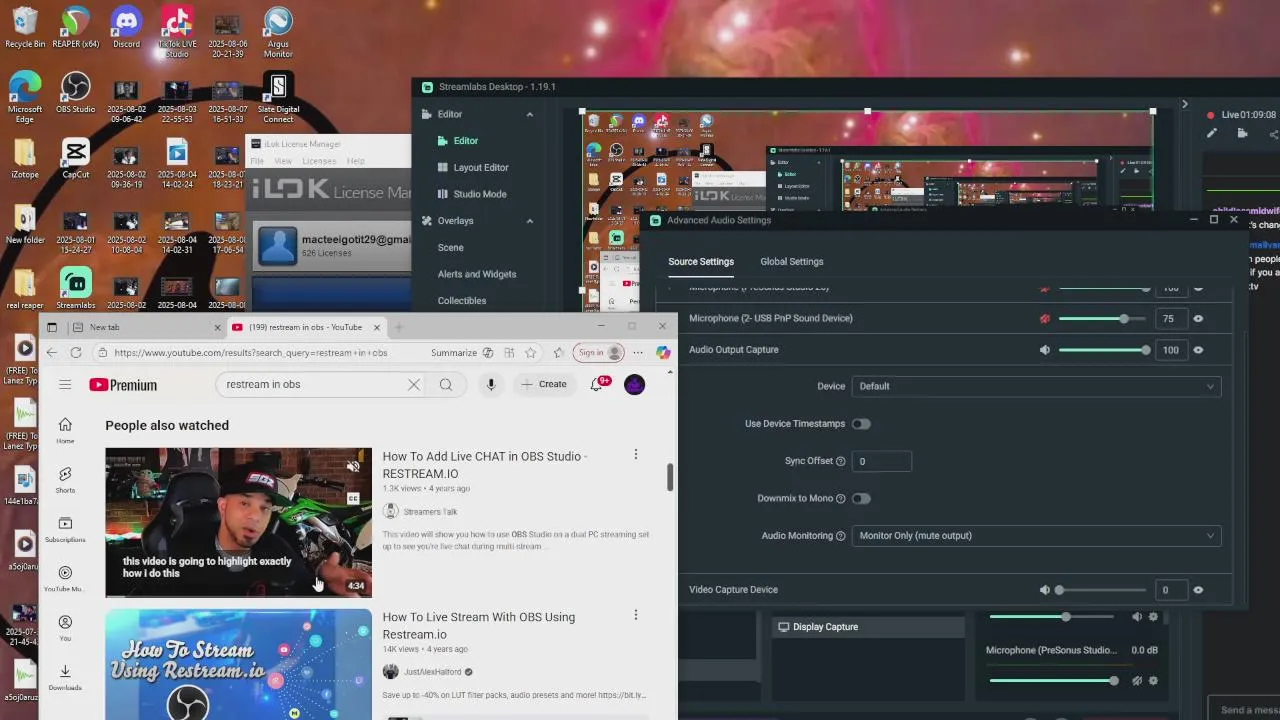Unmute Microphone (2- USB PnP Sound Device)
This screenshot has width=1280, height=720.
(1045, 318)
